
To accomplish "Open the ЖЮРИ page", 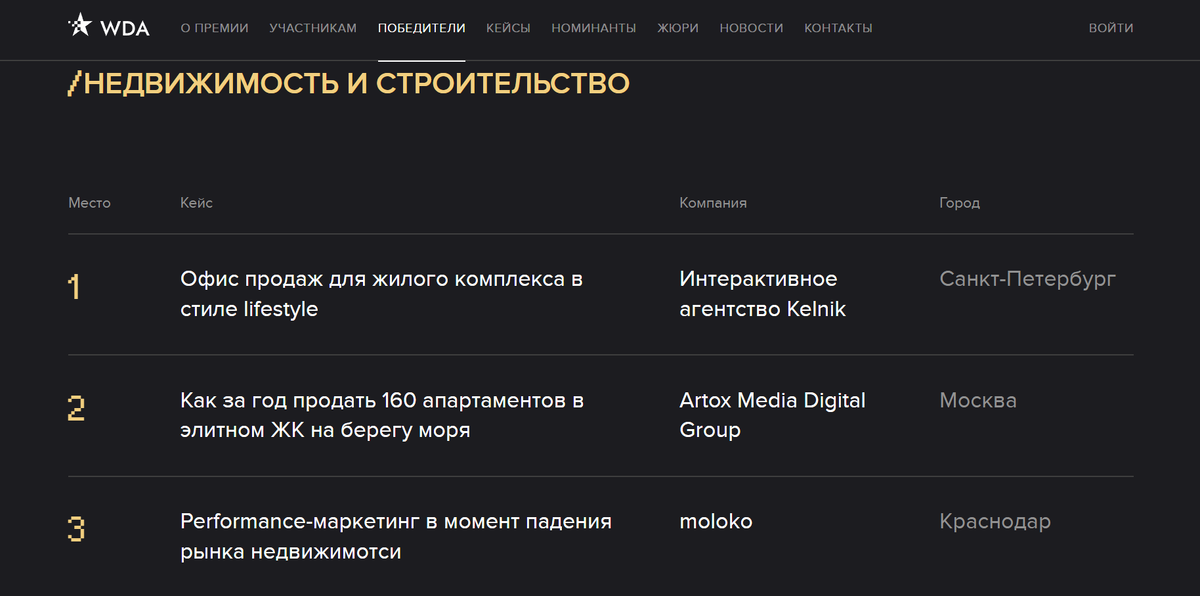I will [x=678, y=28].
